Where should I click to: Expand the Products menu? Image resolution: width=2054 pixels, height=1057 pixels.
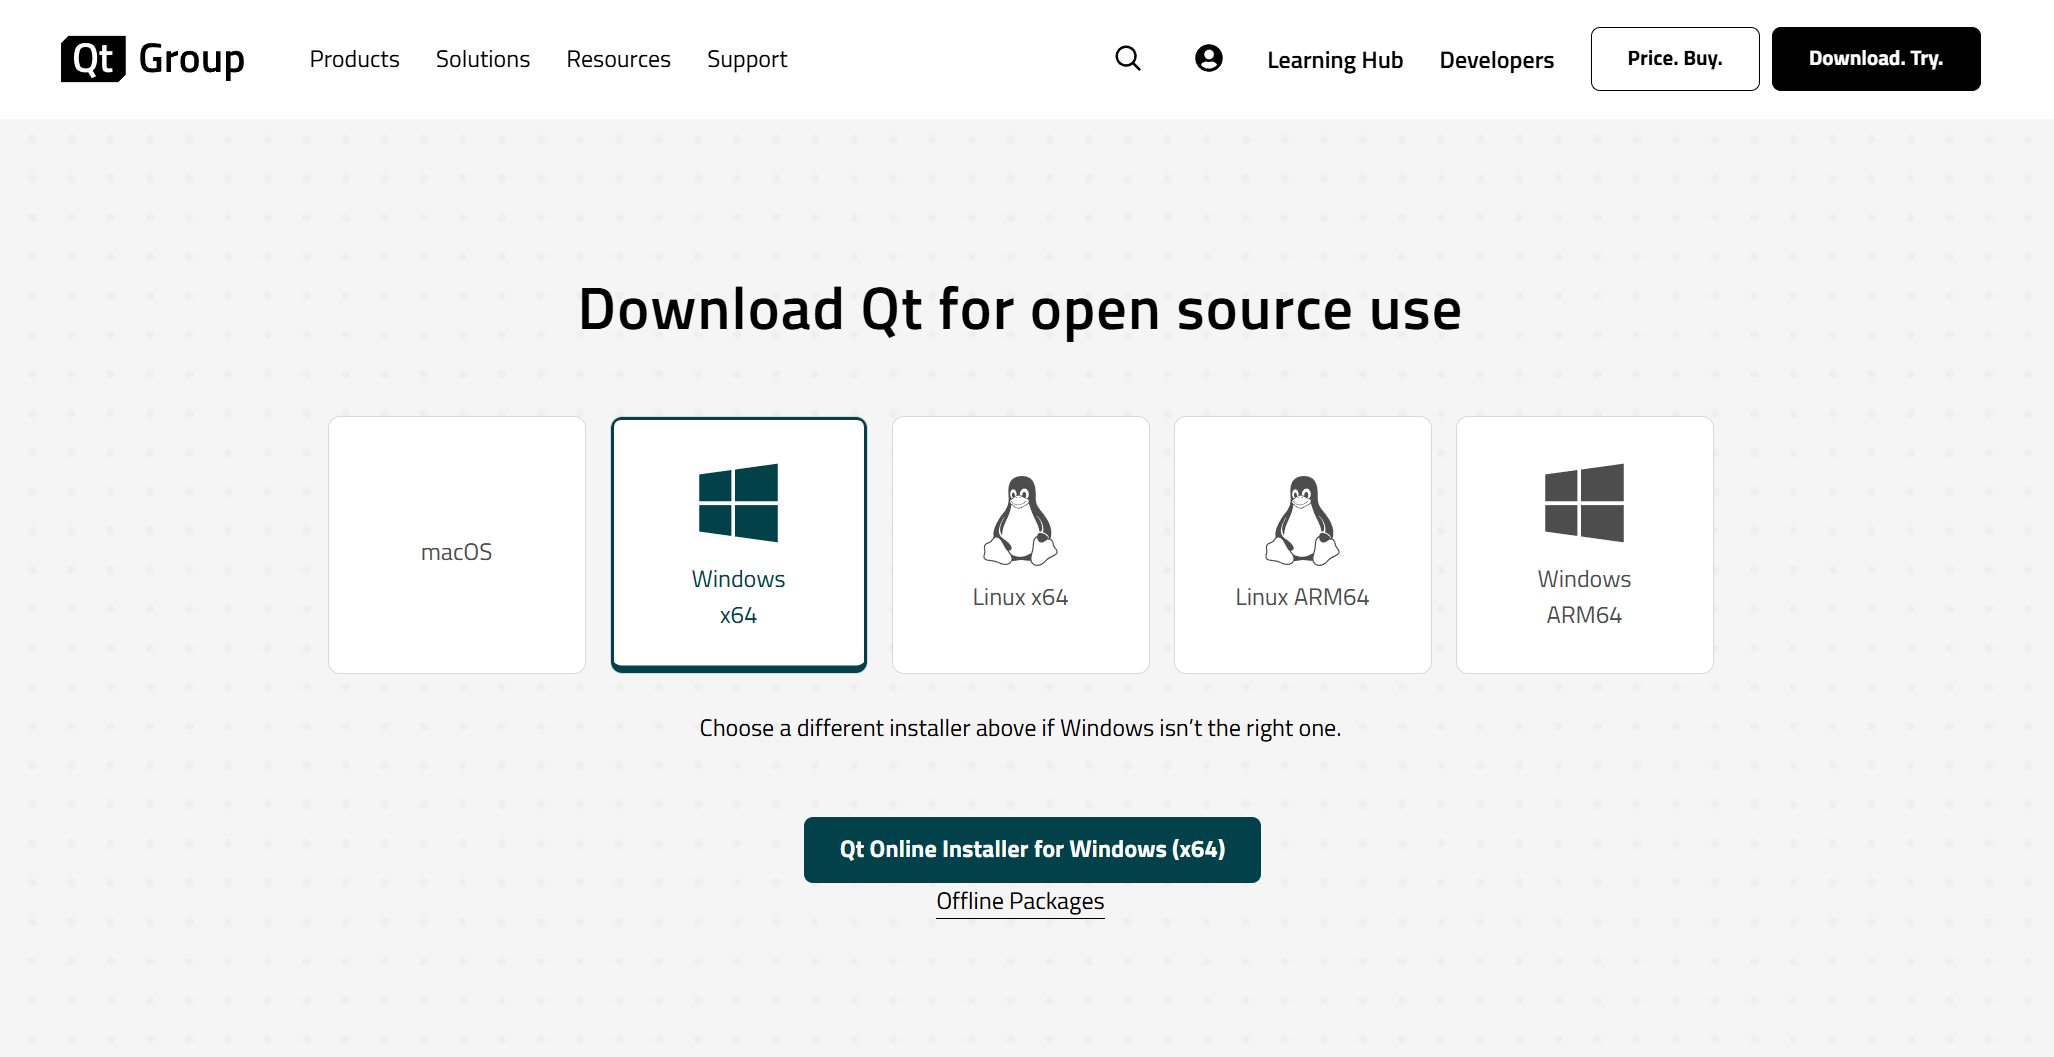click(x=354, y=59)
